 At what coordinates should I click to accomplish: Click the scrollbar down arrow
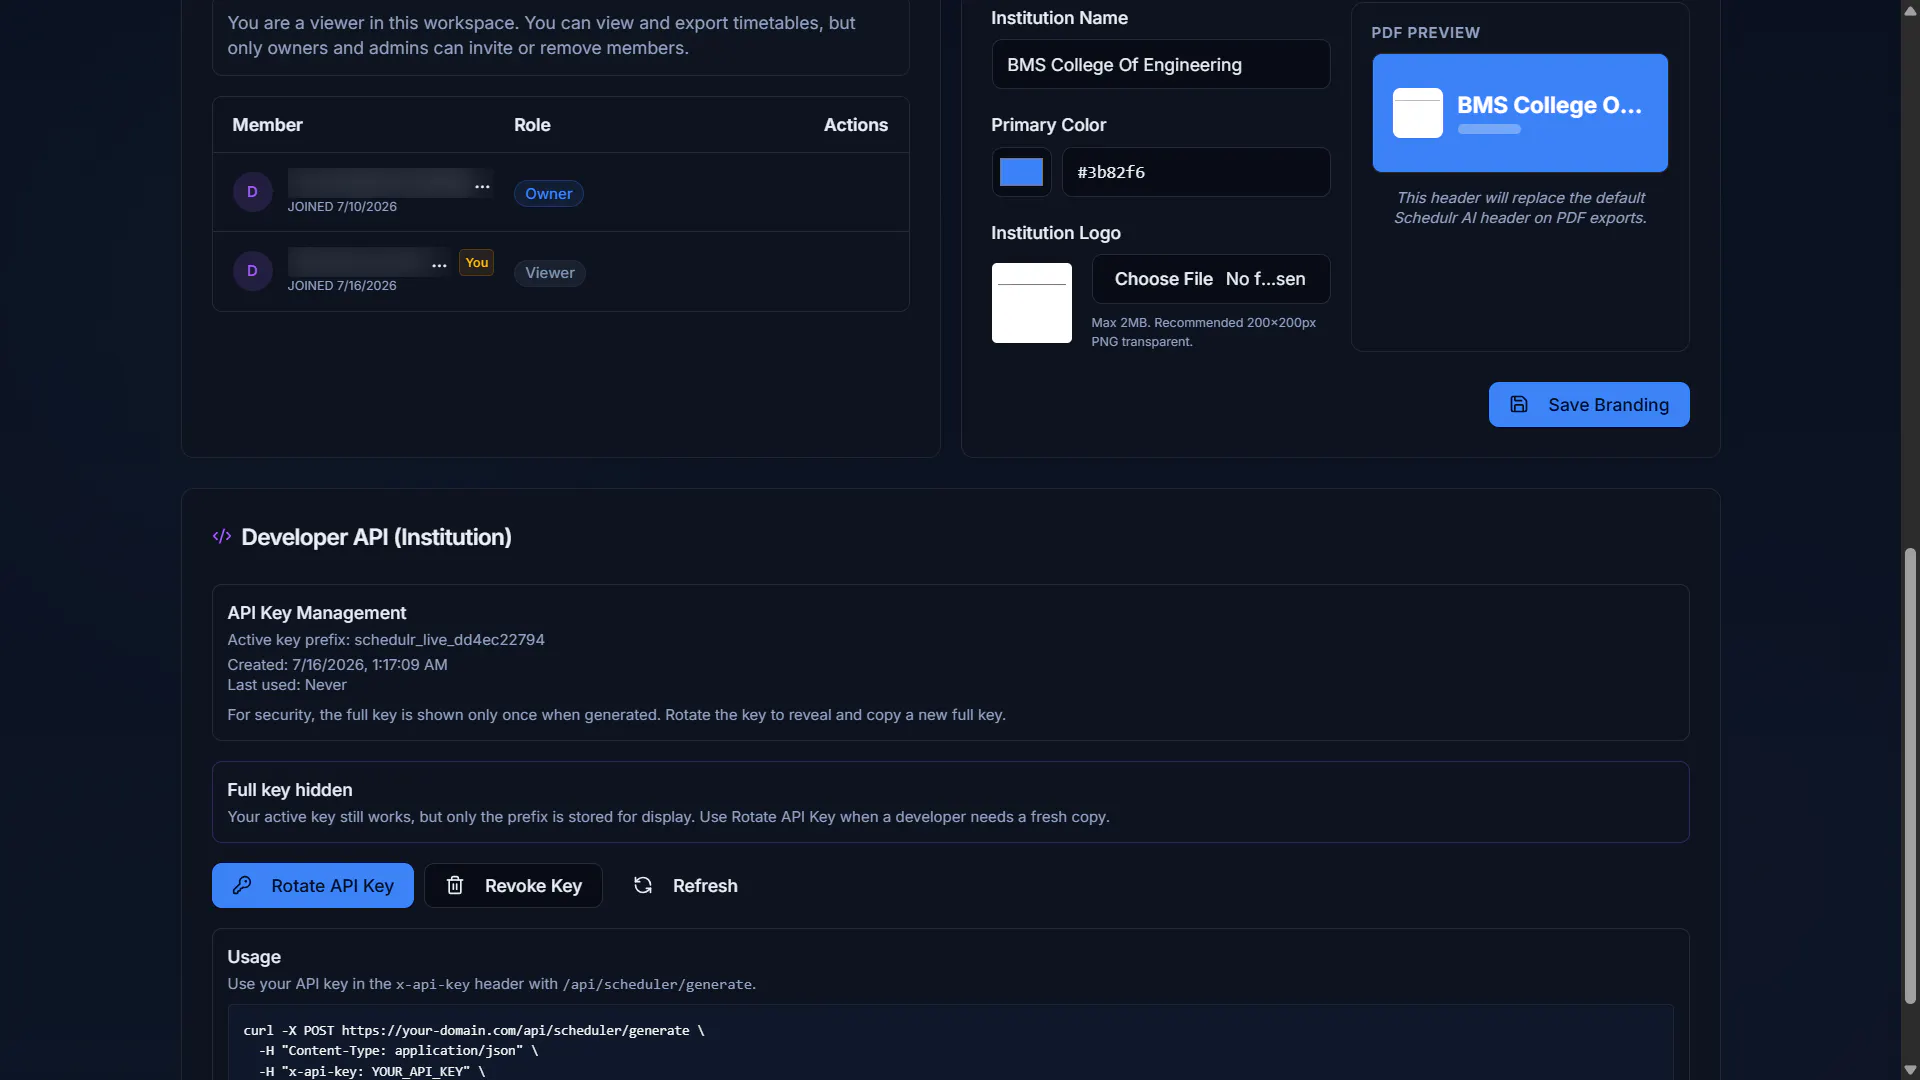coord(1909,1070)
